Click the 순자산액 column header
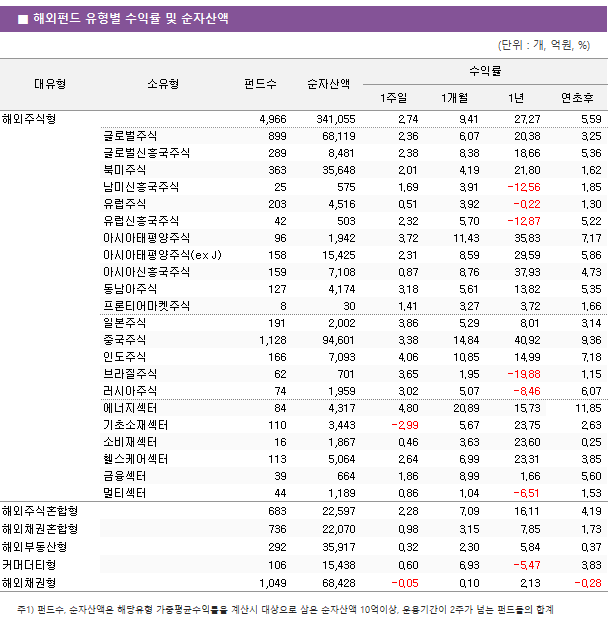The width and height of the screenshot is (614, 622). (x=328, y=84)
